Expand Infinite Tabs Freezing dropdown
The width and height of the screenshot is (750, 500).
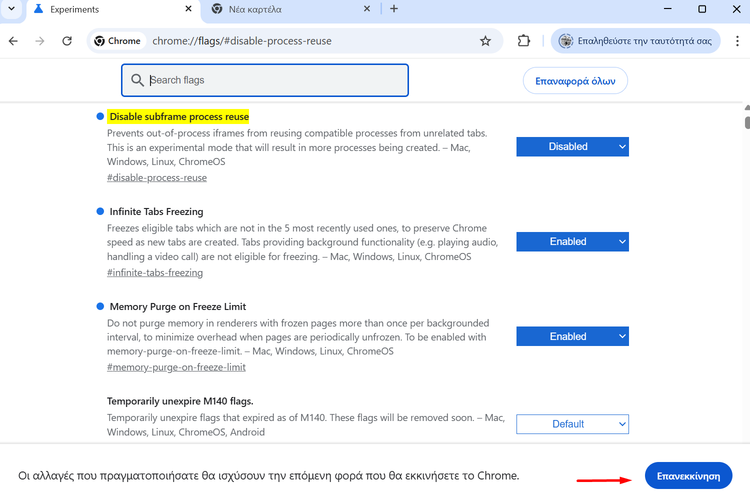[572, 241]
